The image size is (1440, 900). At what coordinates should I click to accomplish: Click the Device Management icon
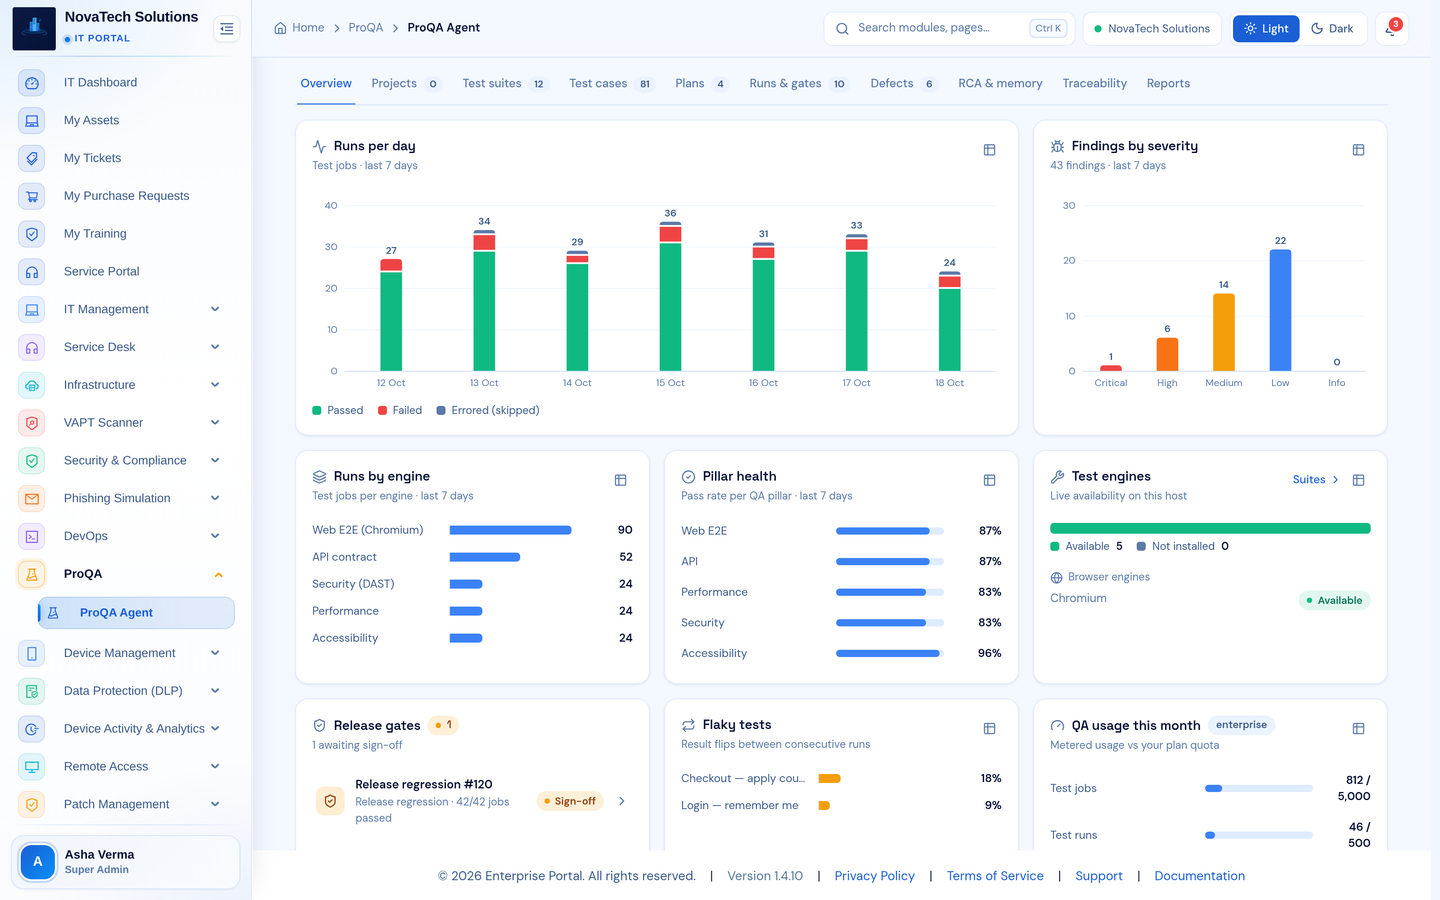32,654
